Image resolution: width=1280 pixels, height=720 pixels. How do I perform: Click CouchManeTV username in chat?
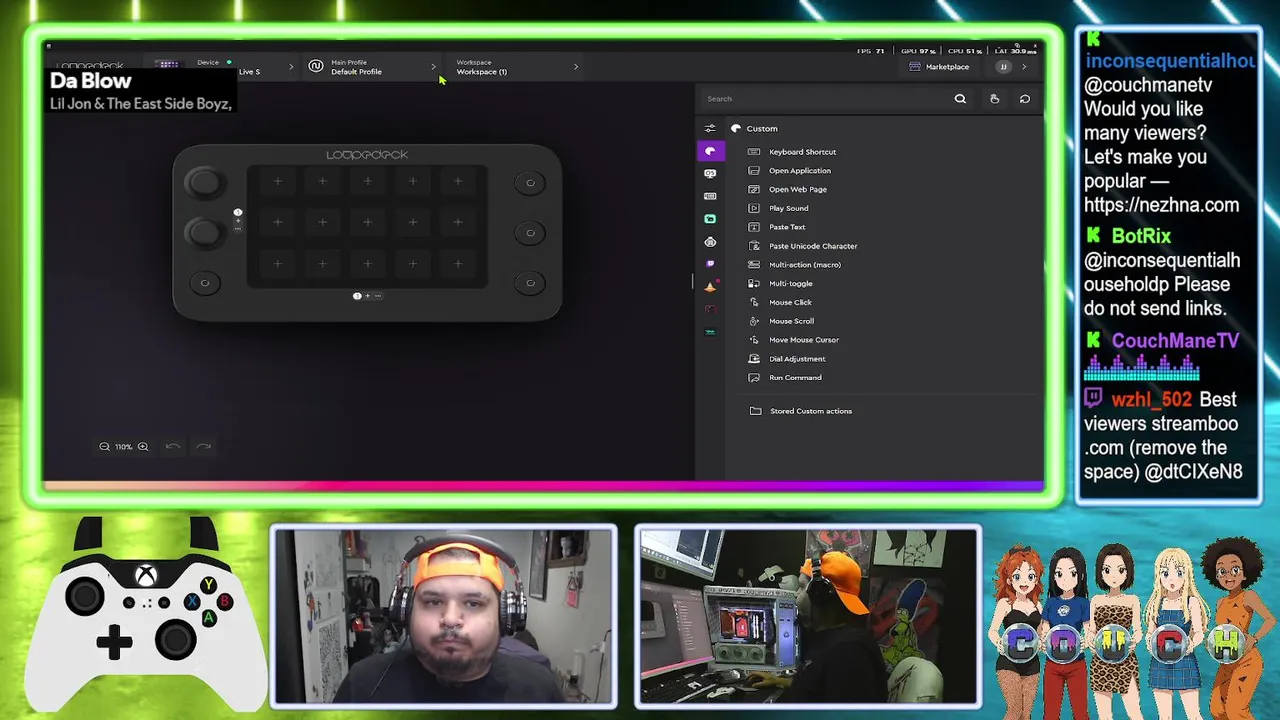tap(1175, 341)
